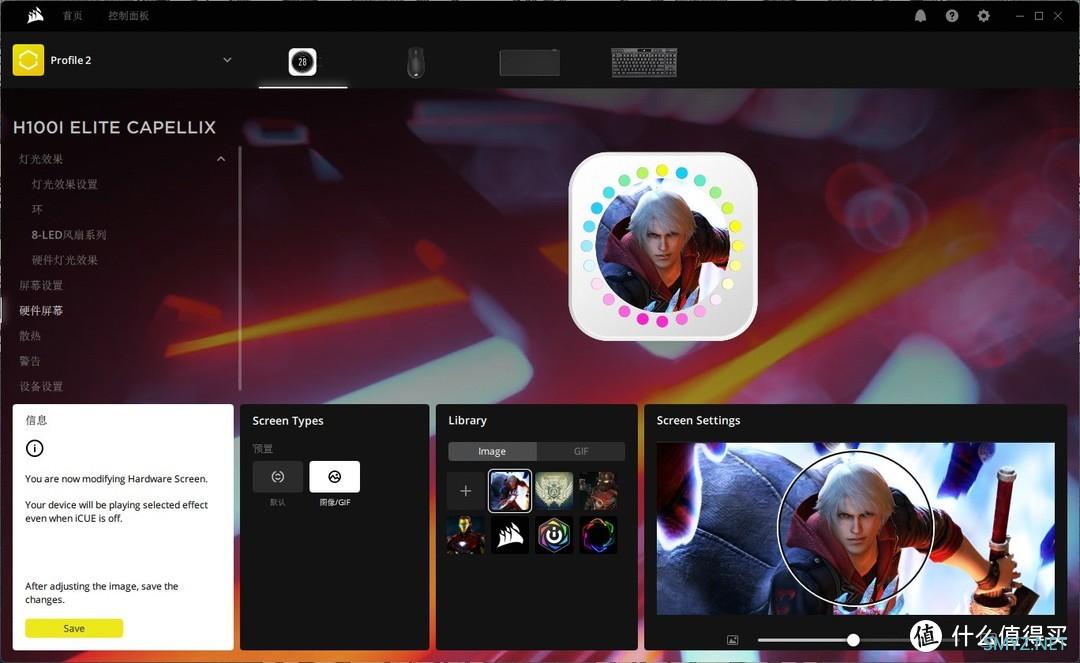This screenshot has width=1080, height=663.
Task: Click the H100I ELITE CAPELLIX title
Action: [114, 127]
